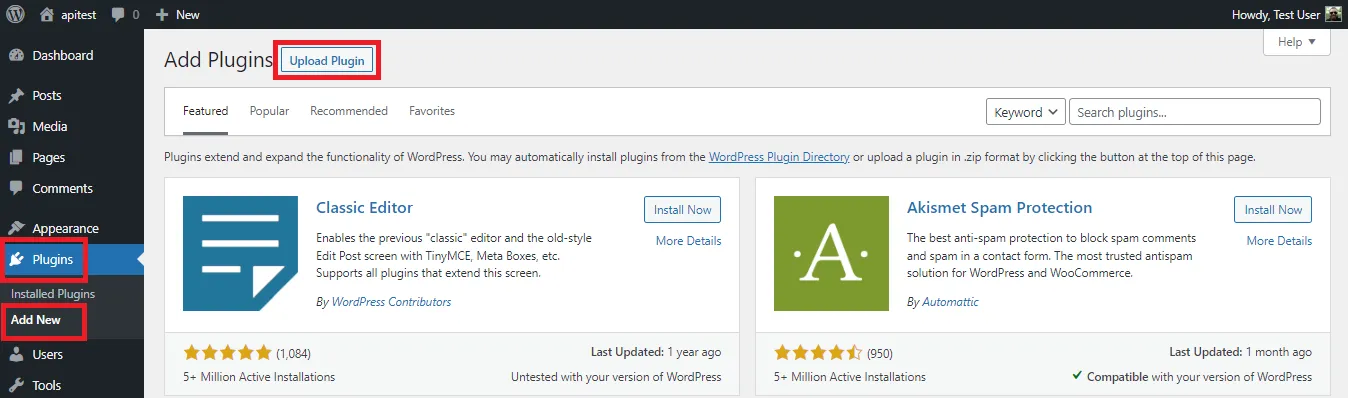Click Classic Editor's '5+ Million Active Installations'
Screen dimensions: 1348x398
[x=259, y=377]
